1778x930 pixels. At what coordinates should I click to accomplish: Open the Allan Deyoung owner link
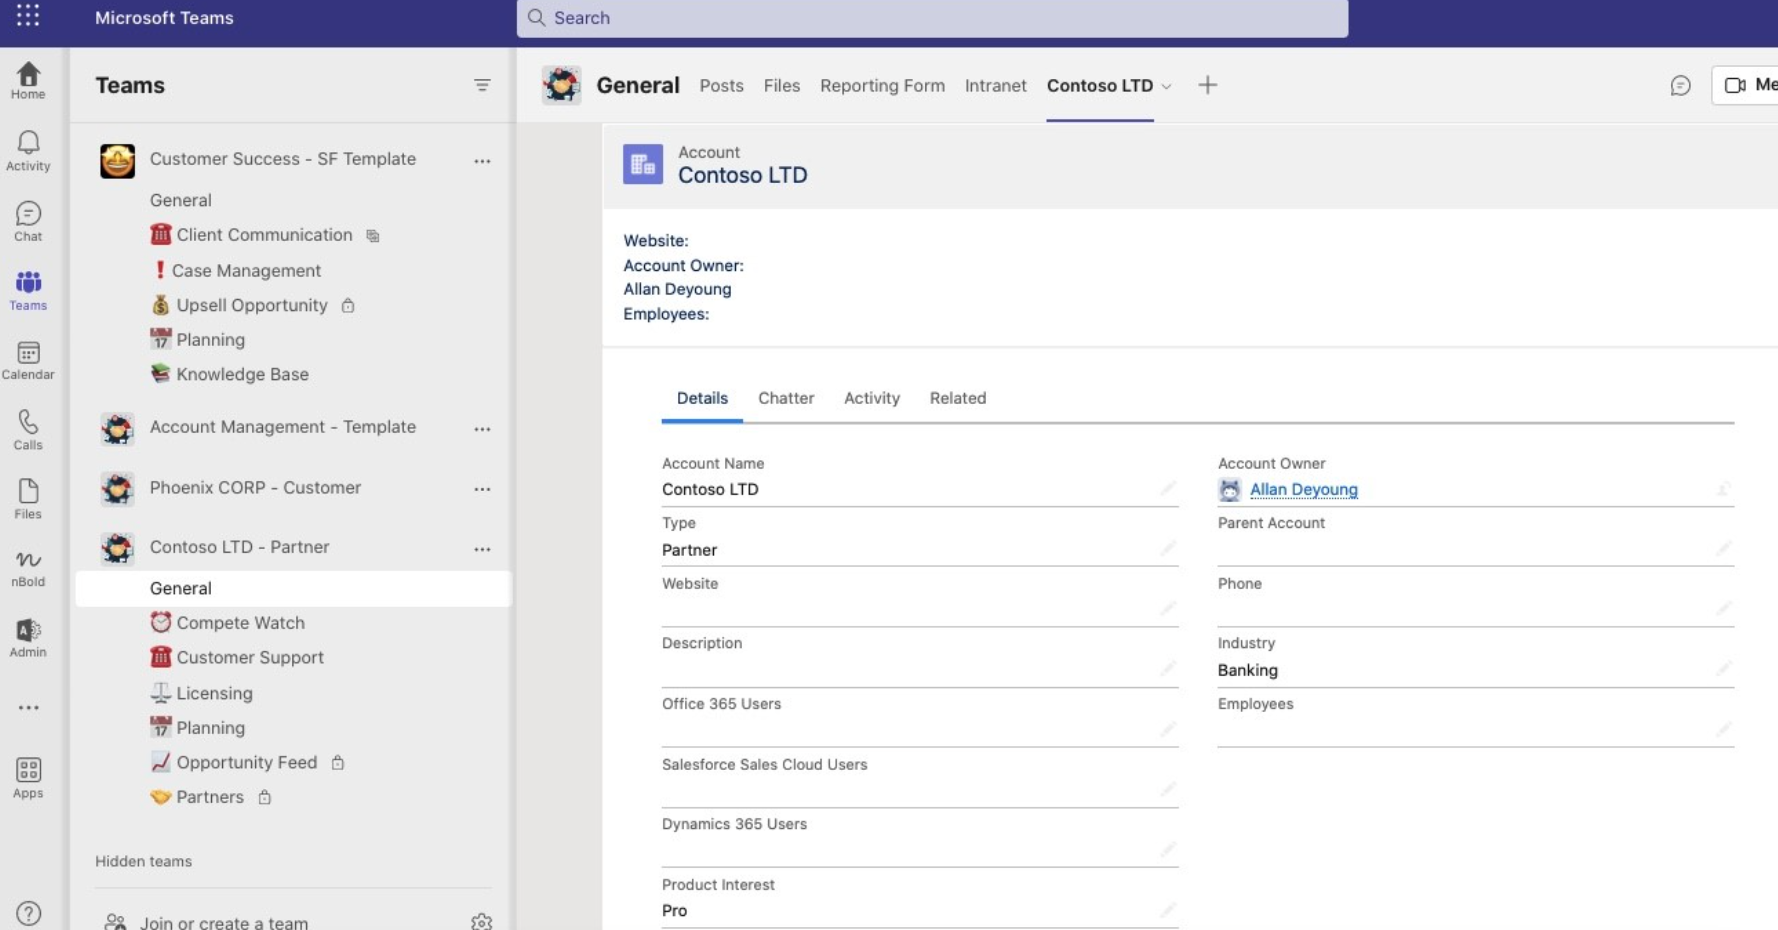(x=1303, y=490)
